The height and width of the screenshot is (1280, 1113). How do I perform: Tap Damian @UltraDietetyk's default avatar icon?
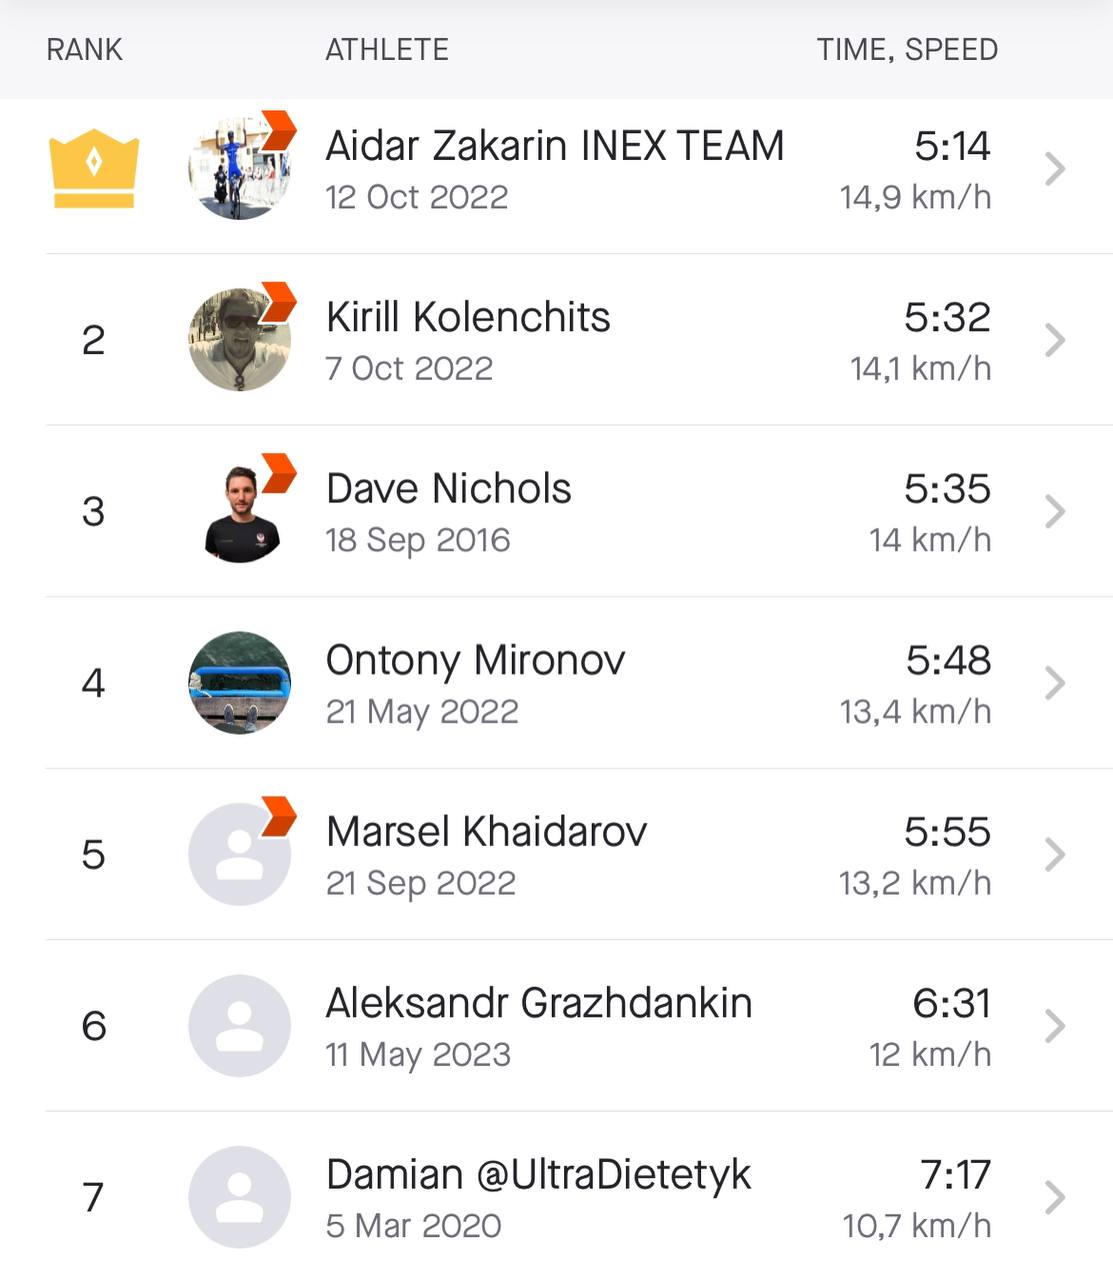coord(239,1197)
